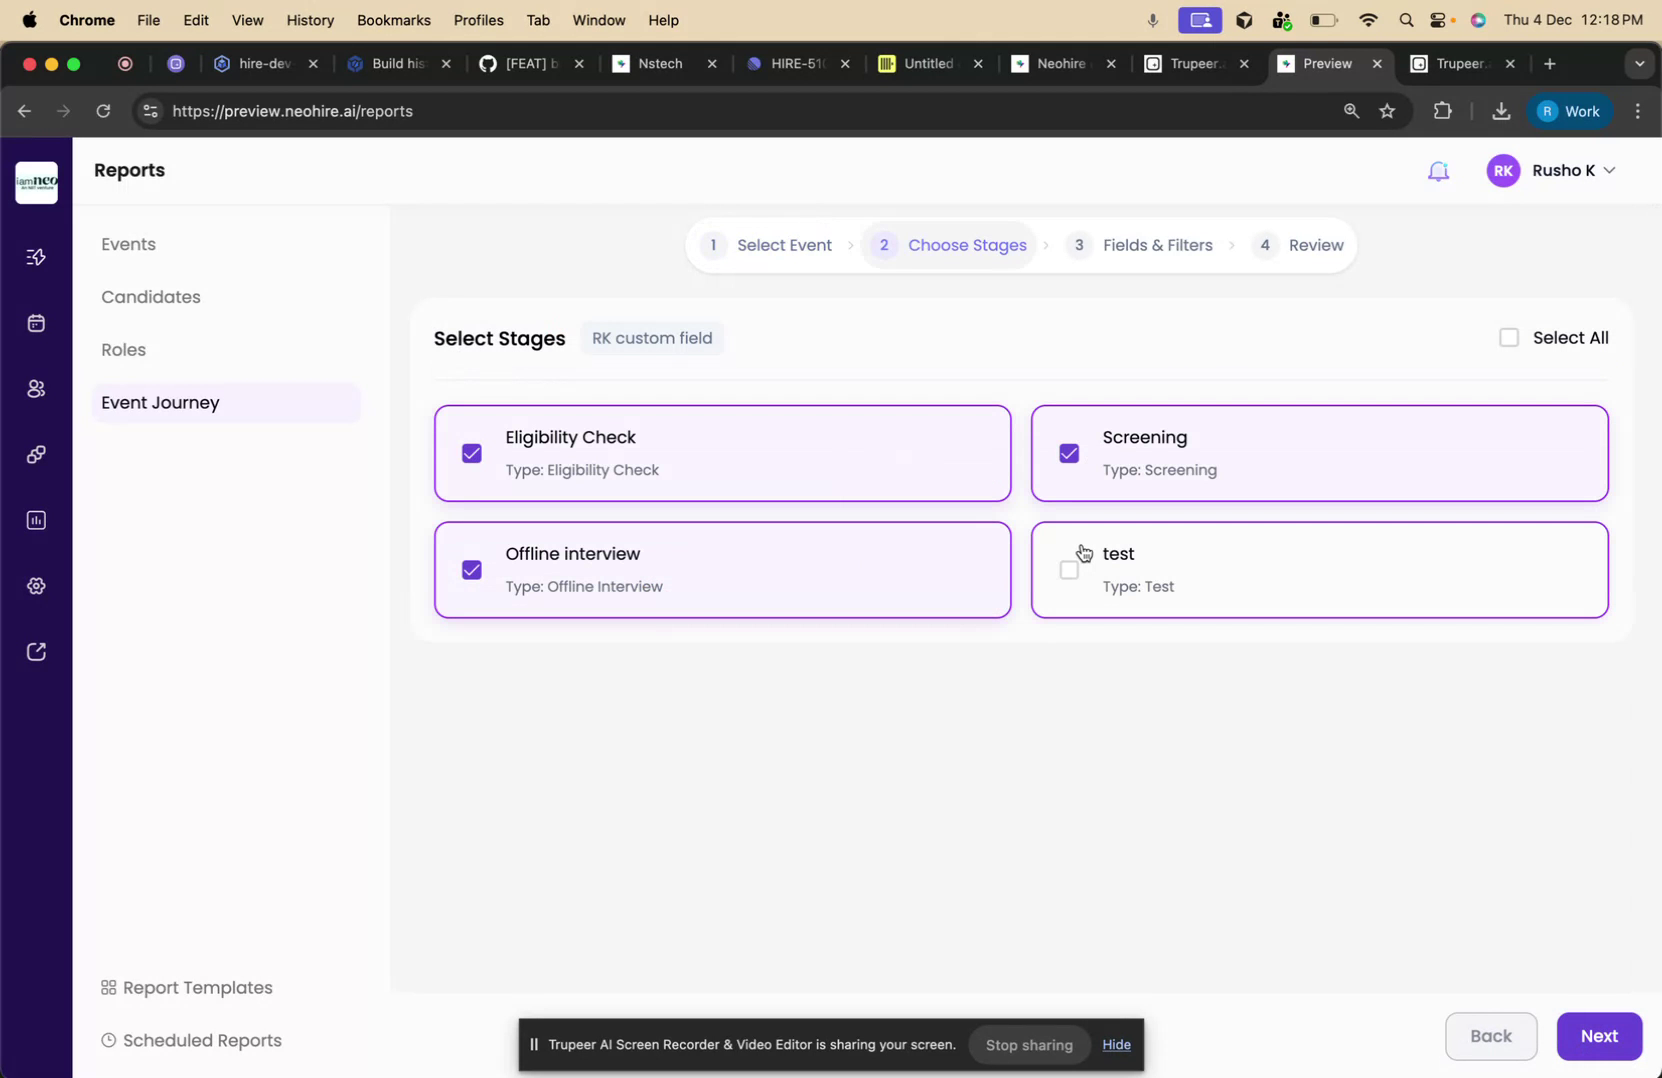Screen dimensions: 1662x1078
Task: Check the test stage checkbox
Action: tap(1069, 569)
